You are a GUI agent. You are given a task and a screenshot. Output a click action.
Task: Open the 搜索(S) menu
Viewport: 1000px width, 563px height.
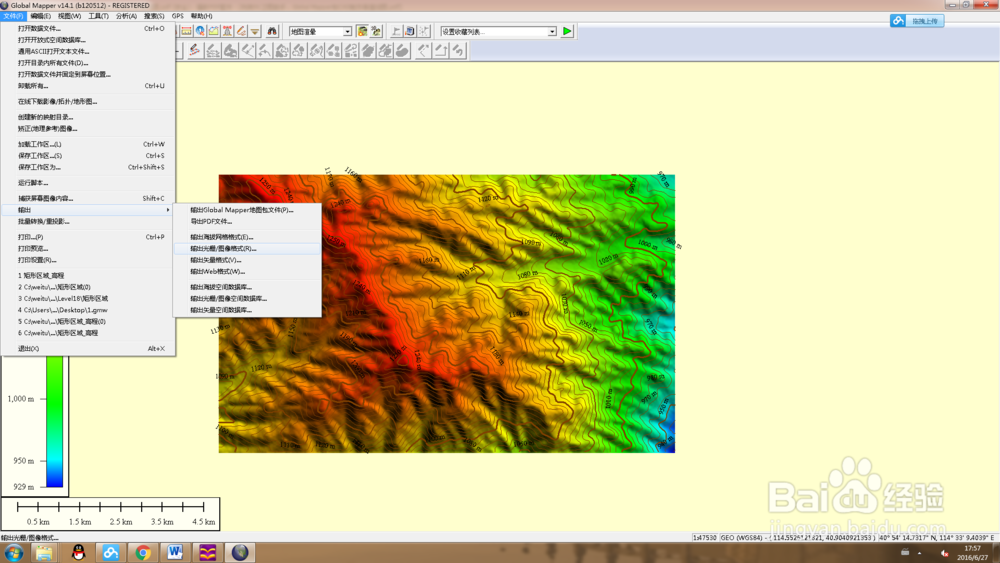154,16
